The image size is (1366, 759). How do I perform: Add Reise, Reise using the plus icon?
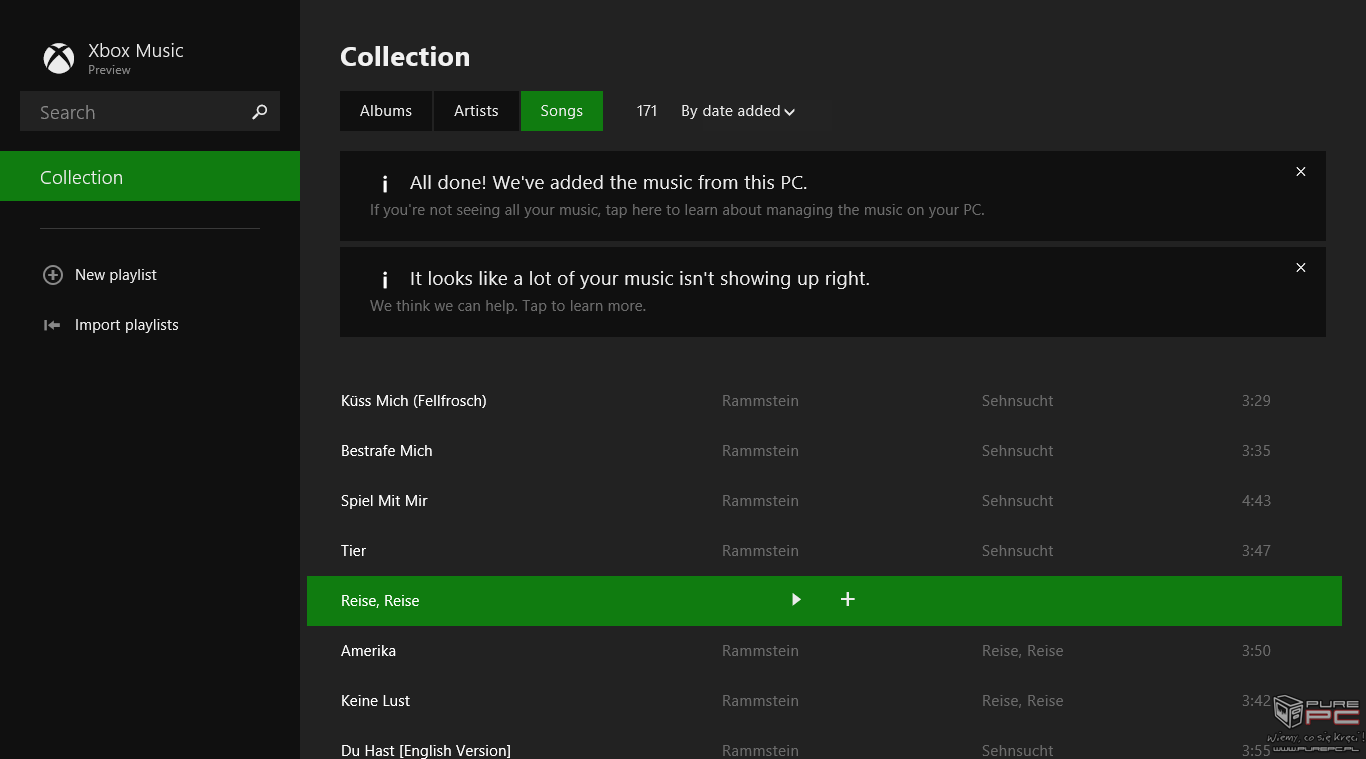pos(848,599)
